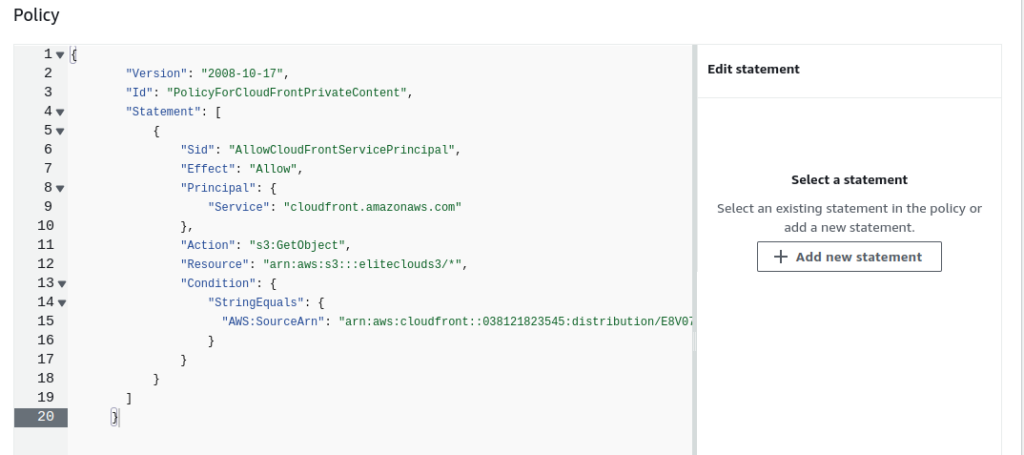Click the closing bracket on line 19
Screen dimensions: 1024x455
(x=129, y=398)
